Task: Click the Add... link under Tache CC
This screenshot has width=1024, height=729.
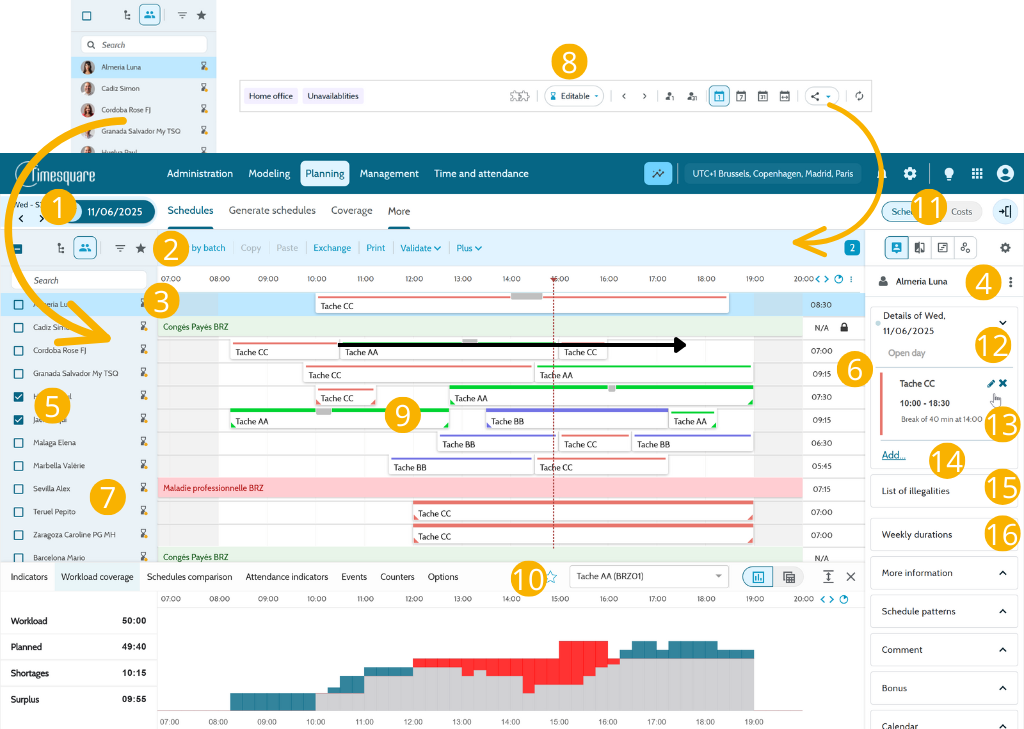Action: [x=893, y=455]
